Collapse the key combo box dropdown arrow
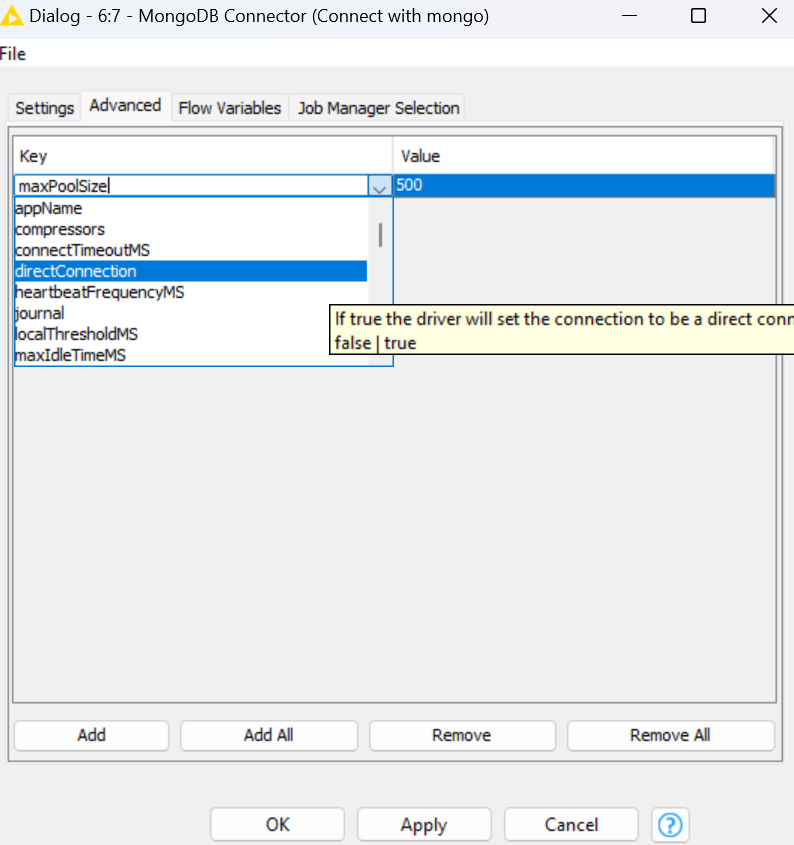The height and width of the screenshot is (845, 794). coord(379,186)
